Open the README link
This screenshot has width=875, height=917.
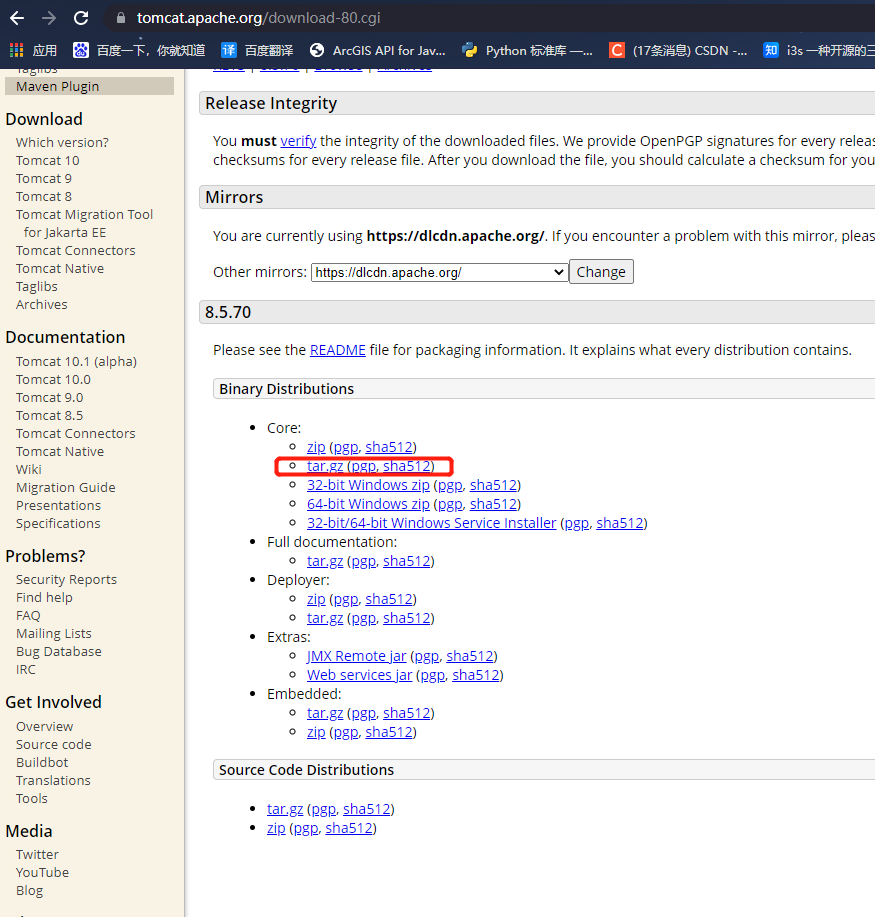(337, 350)
